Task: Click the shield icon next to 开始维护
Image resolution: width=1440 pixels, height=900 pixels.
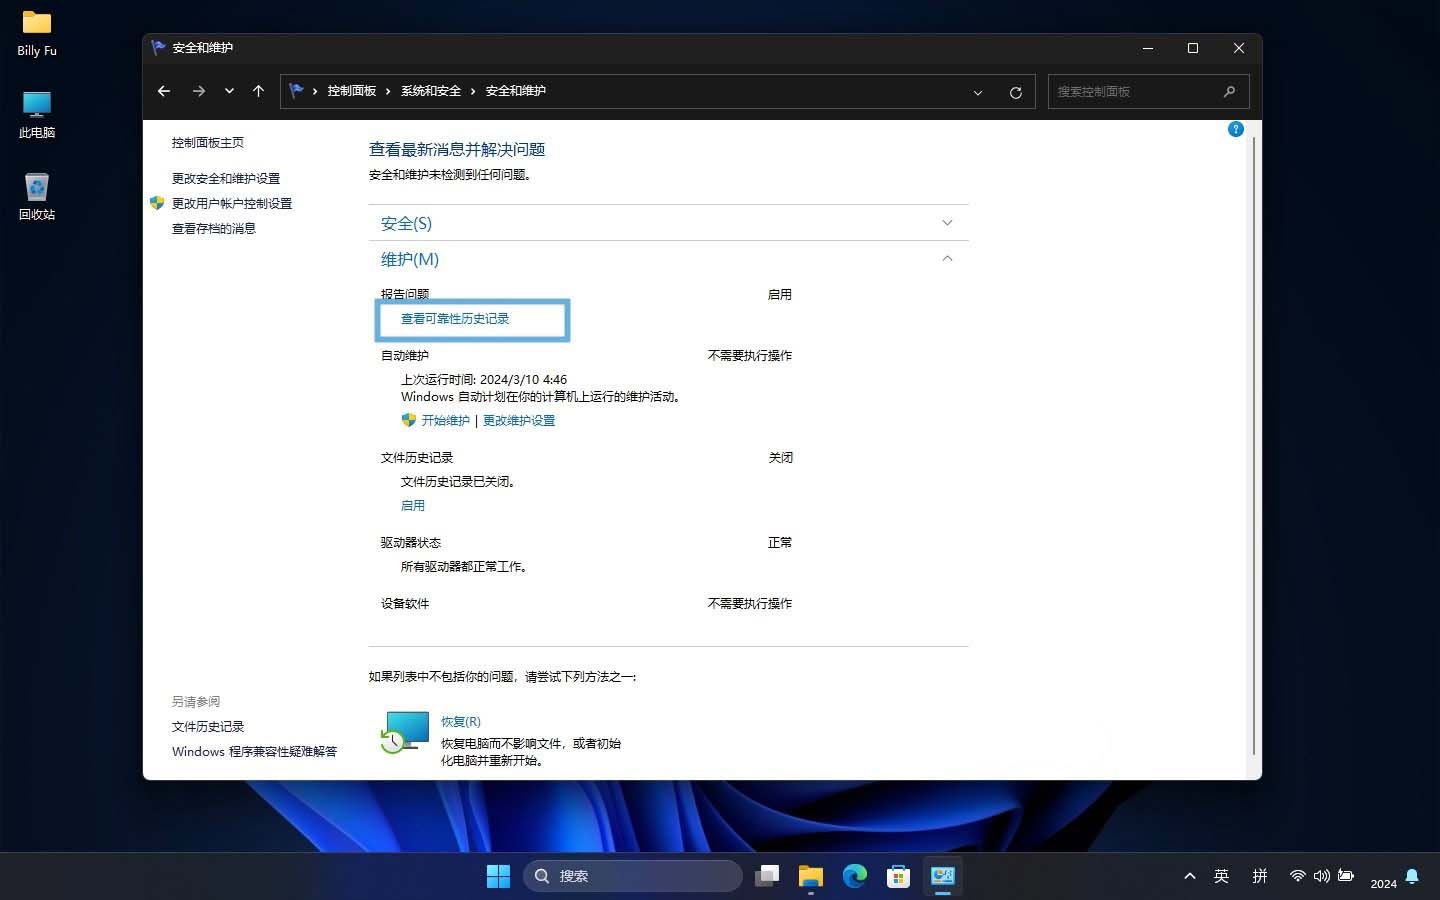Action: pyautogui.click(x=409, y=420)
